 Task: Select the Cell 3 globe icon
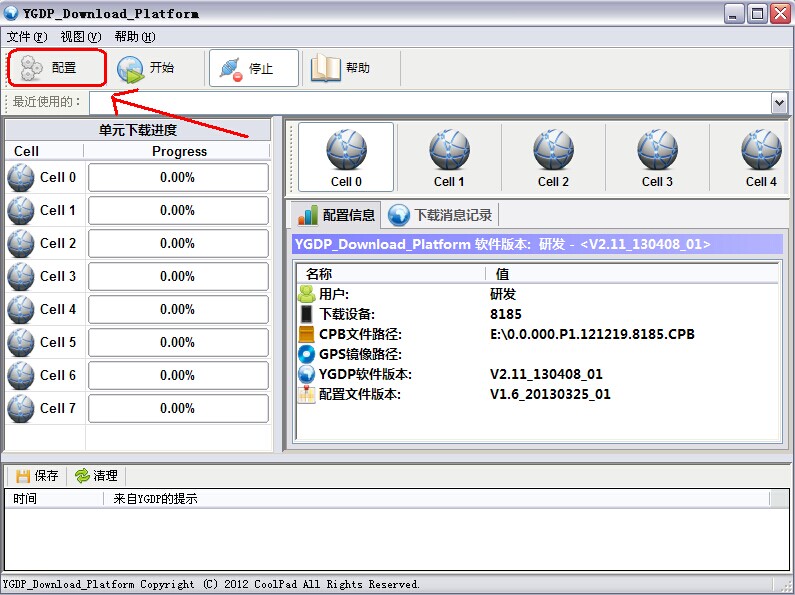tap(657, 151)
